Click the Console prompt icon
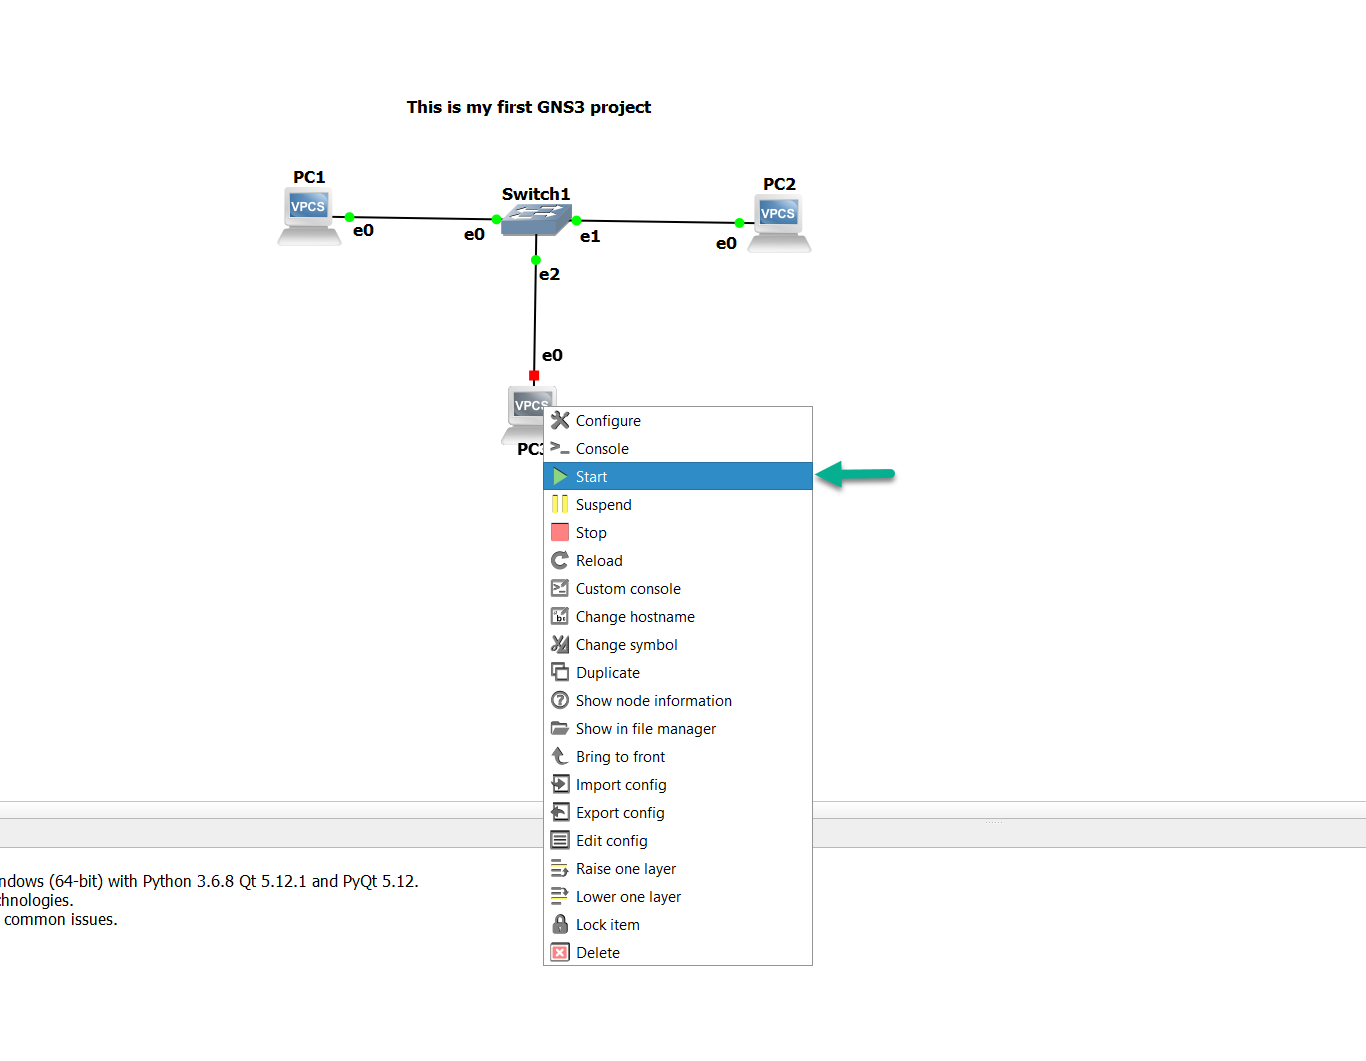The height and width of the screenshot is (1061, 1366). (560, 448)
